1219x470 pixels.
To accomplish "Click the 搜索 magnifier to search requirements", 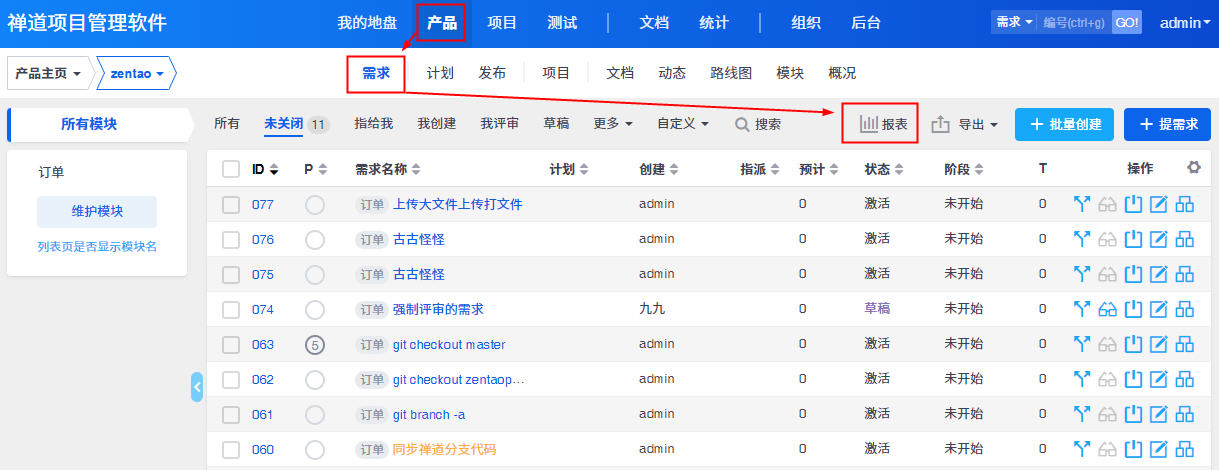I will (758, 124).
